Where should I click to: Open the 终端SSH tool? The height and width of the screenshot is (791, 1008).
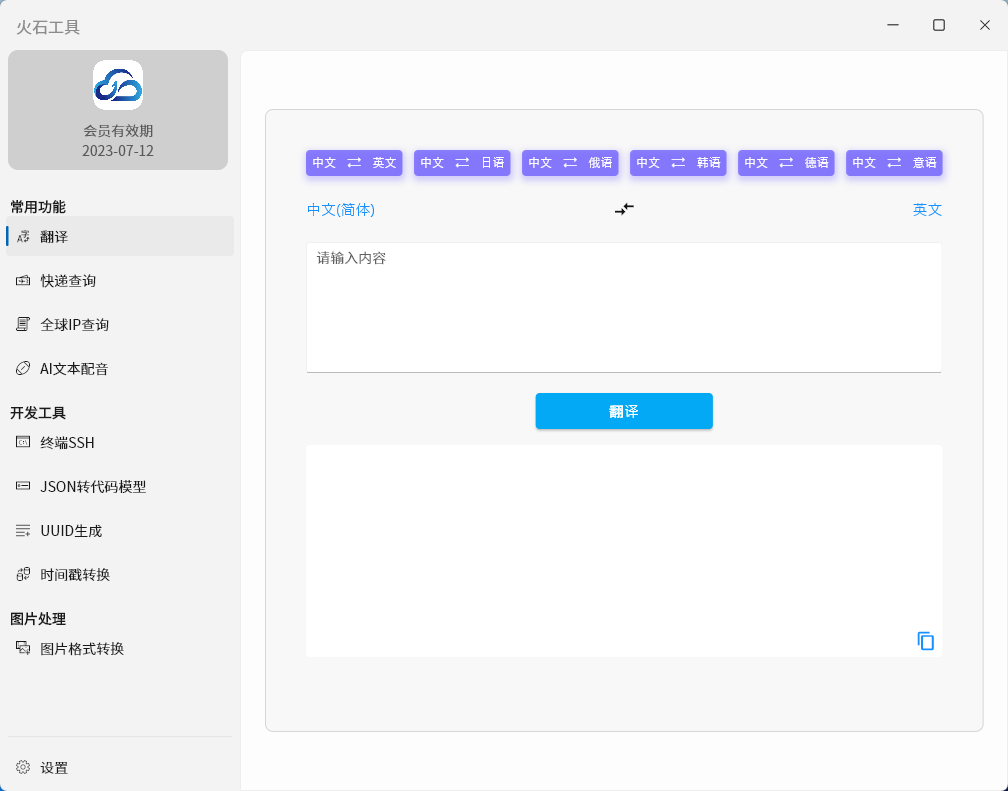pos(120,442)
